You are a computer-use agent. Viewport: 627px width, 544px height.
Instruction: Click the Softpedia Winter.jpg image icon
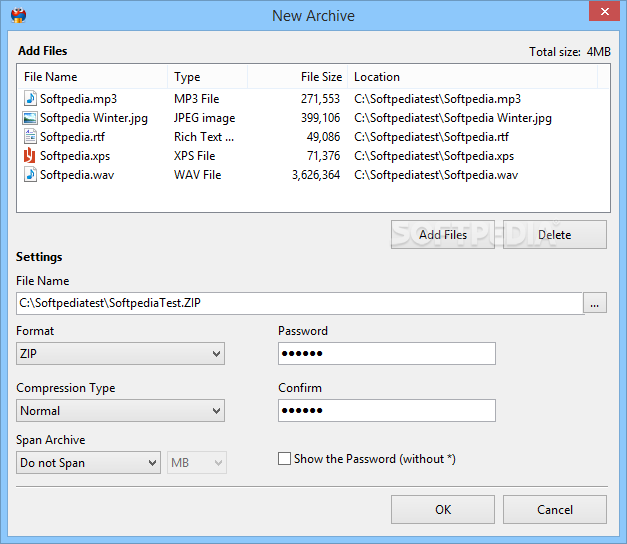30,118
